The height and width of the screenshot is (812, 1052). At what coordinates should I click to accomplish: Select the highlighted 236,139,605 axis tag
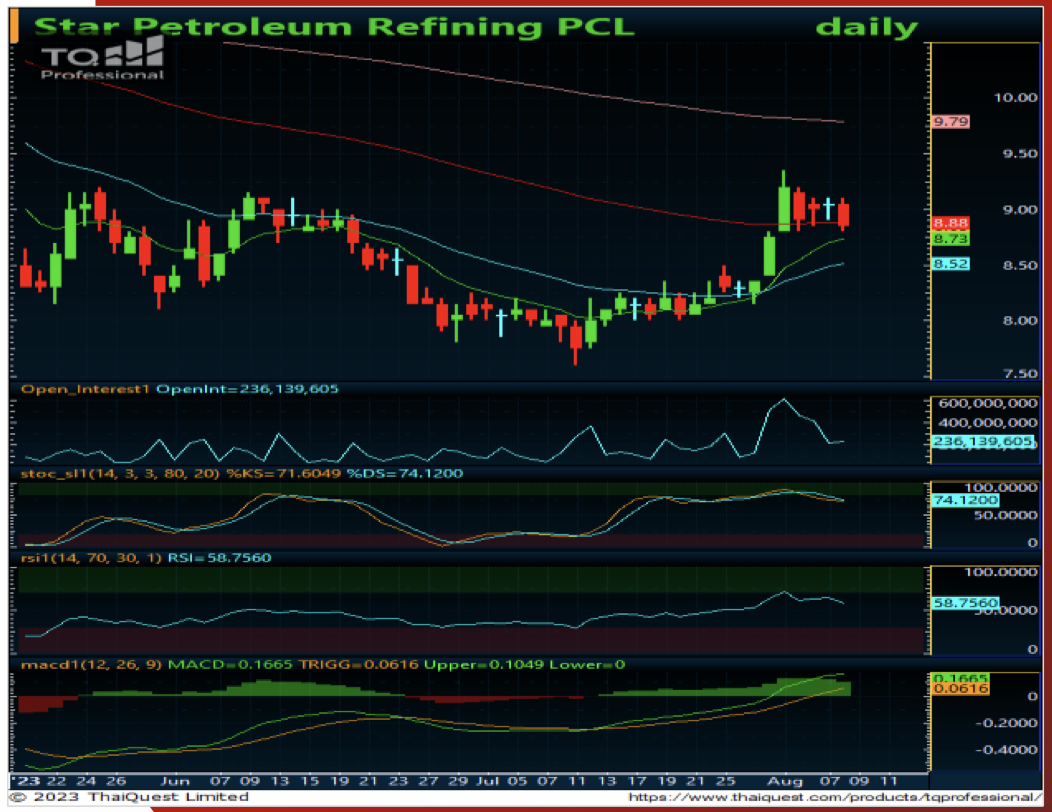983,442
